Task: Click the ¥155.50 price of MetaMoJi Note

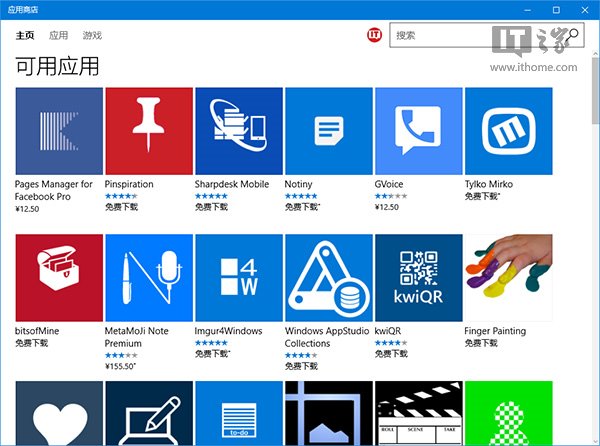Action: 120,366
